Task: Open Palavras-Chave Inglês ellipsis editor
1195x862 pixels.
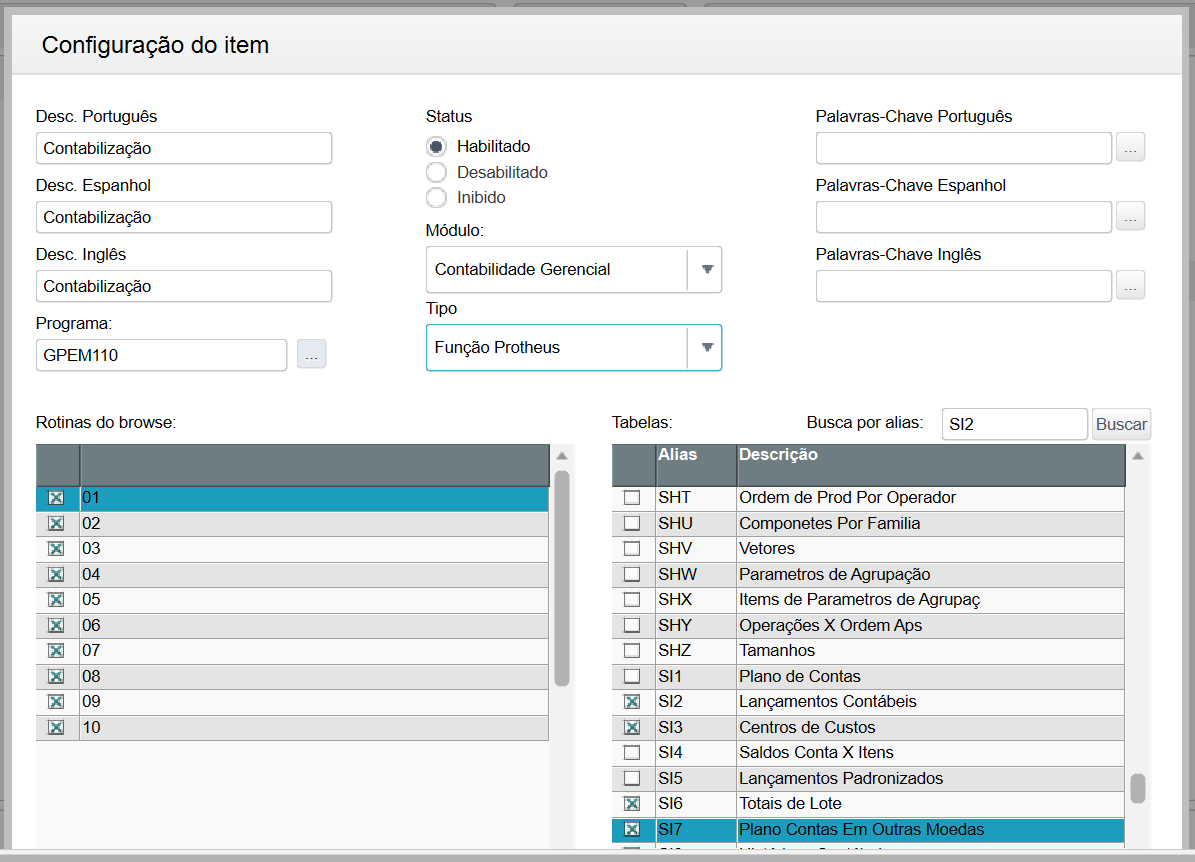Action: [1130, 285]
